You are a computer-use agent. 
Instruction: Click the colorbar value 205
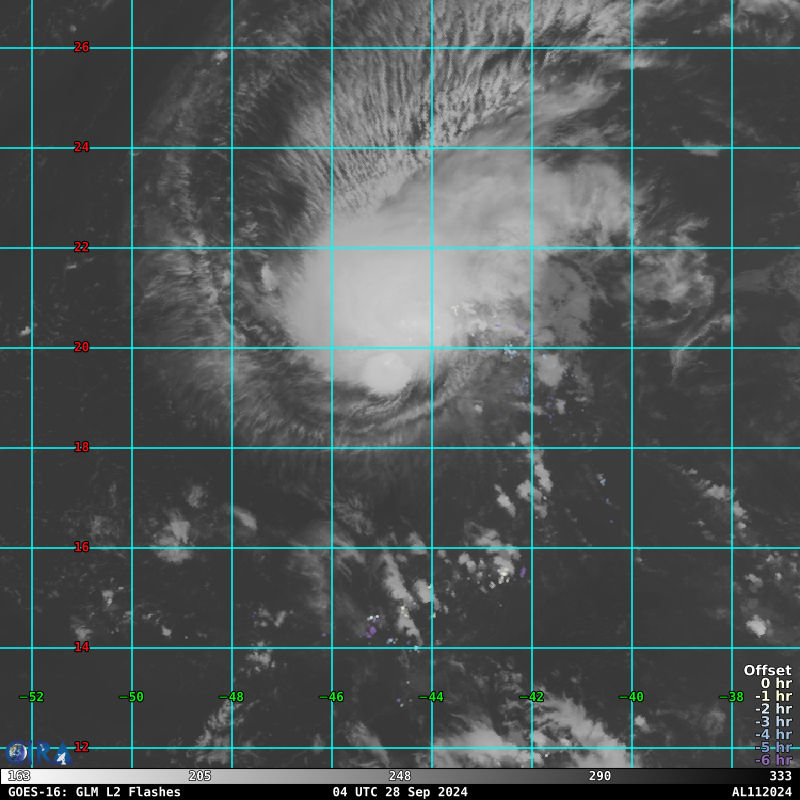(199, 777)
